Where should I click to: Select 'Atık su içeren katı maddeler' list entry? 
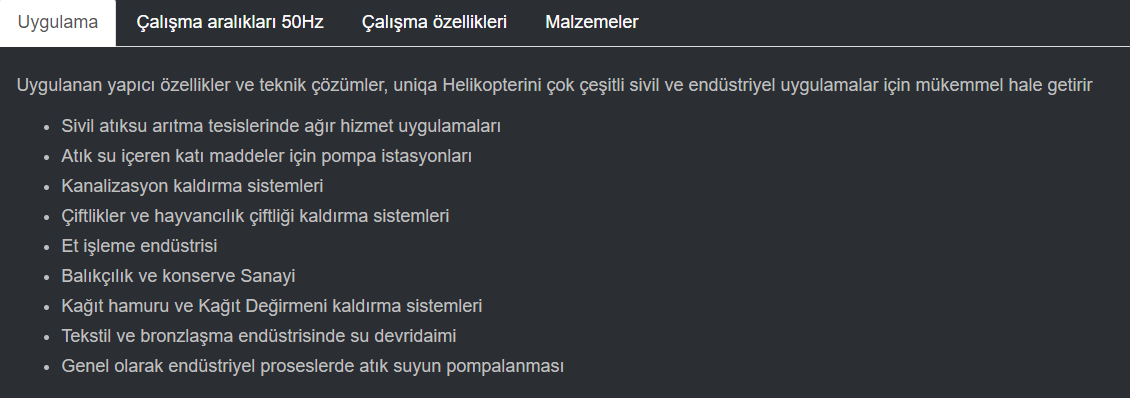pyautogui.click(x=267, y=156)
